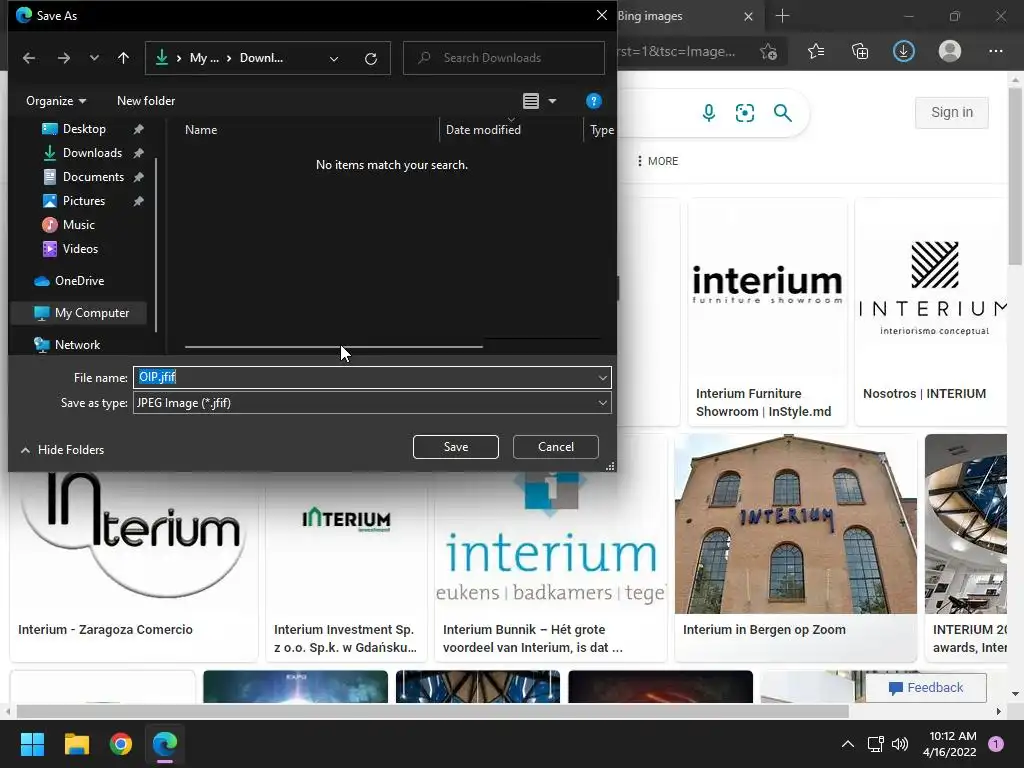
Task: Select Network in navigation pane
Action: [77, 345]
